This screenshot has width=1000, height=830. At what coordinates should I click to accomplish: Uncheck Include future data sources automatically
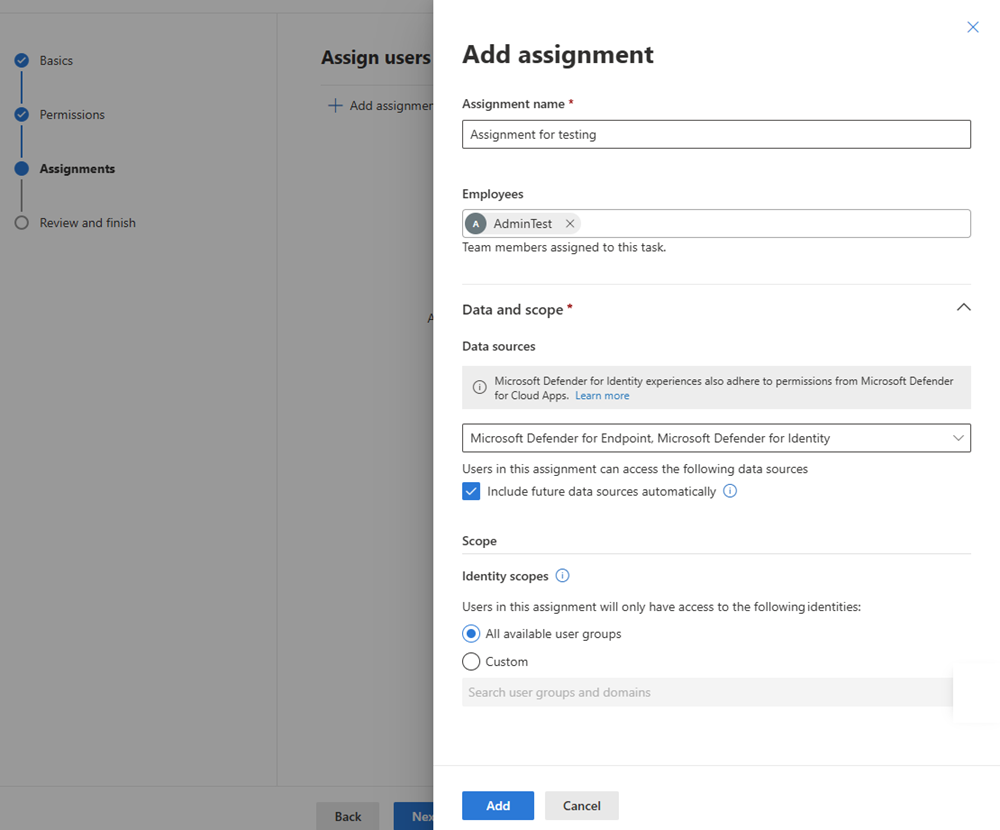(x=471, y=491)
